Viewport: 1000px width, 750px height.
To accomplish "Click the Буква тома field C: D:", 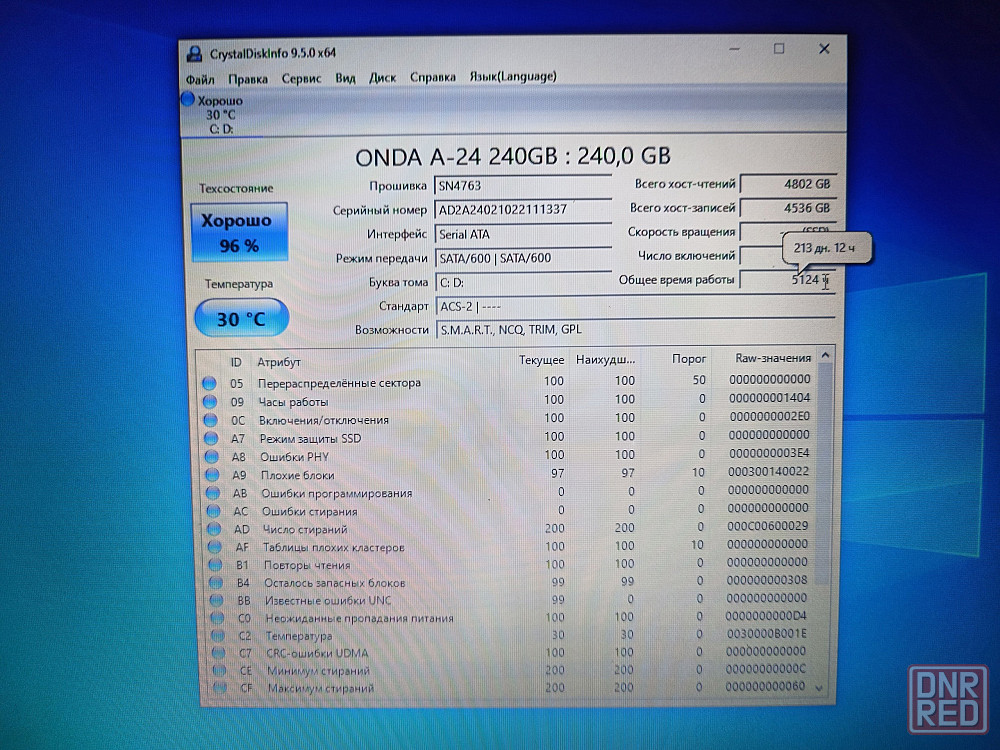I will [x=524, y=282].
